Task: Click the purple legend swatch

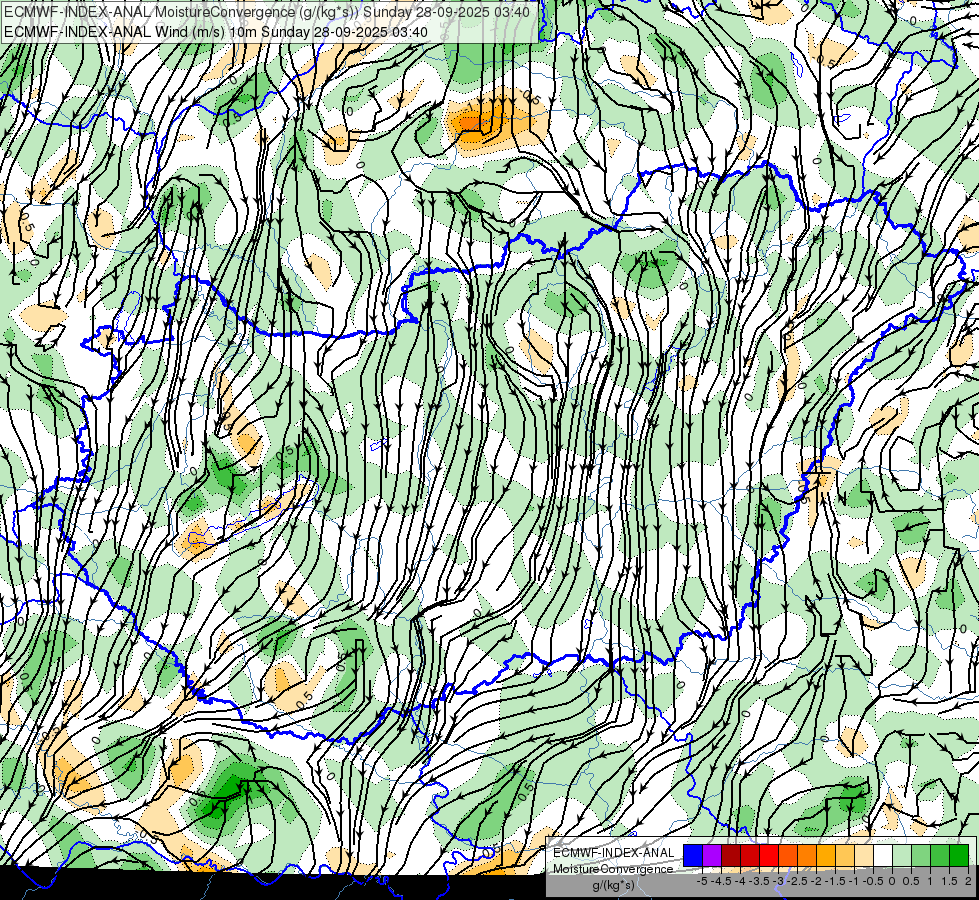Action: pyautogui.click(x=712, y=856)
